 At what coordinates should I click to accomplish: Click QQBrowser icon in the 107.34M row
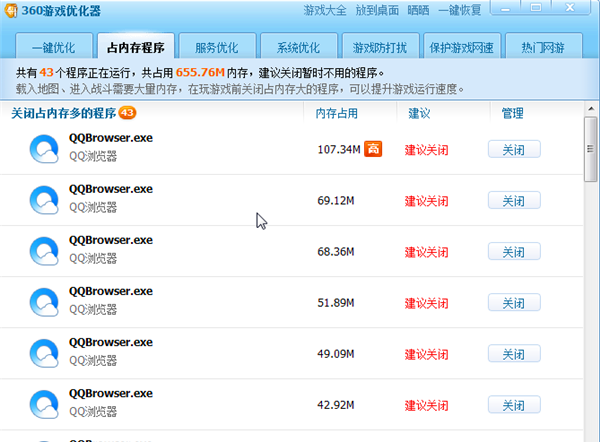click(x=44, y=149)
